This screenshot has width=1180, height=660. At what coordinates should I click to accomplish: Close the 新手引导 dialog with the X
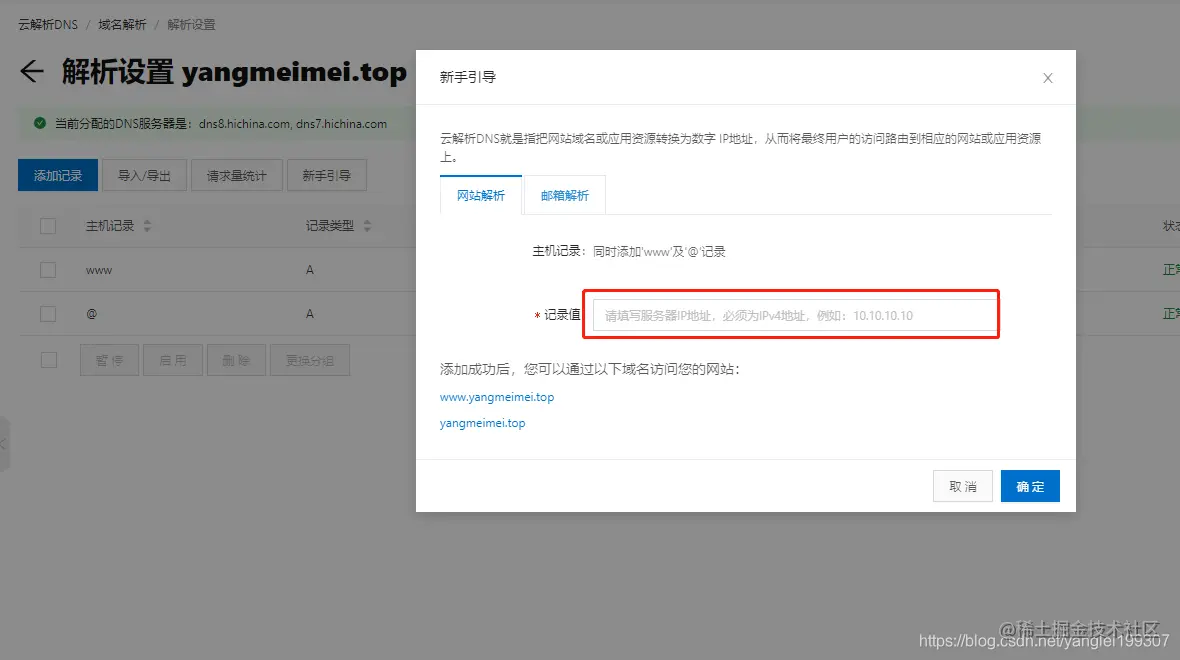1047,77
